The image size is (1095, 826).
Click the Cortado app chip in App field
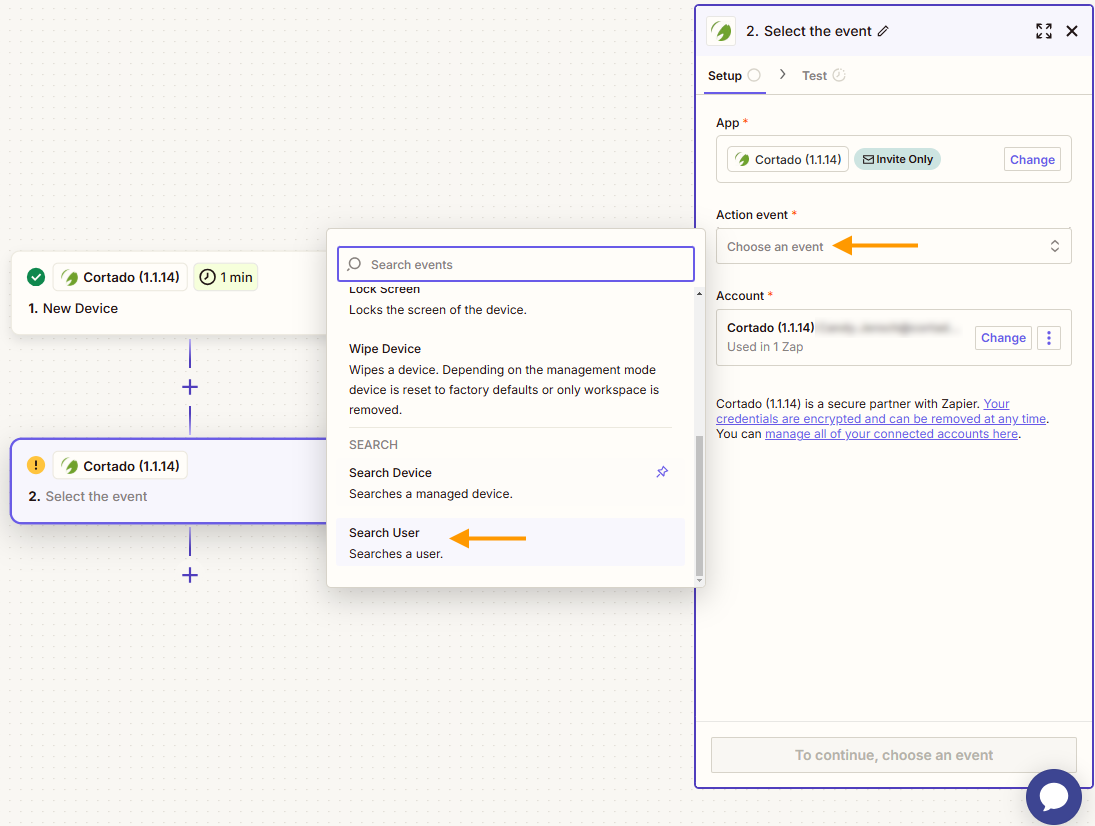pos(788,159)
